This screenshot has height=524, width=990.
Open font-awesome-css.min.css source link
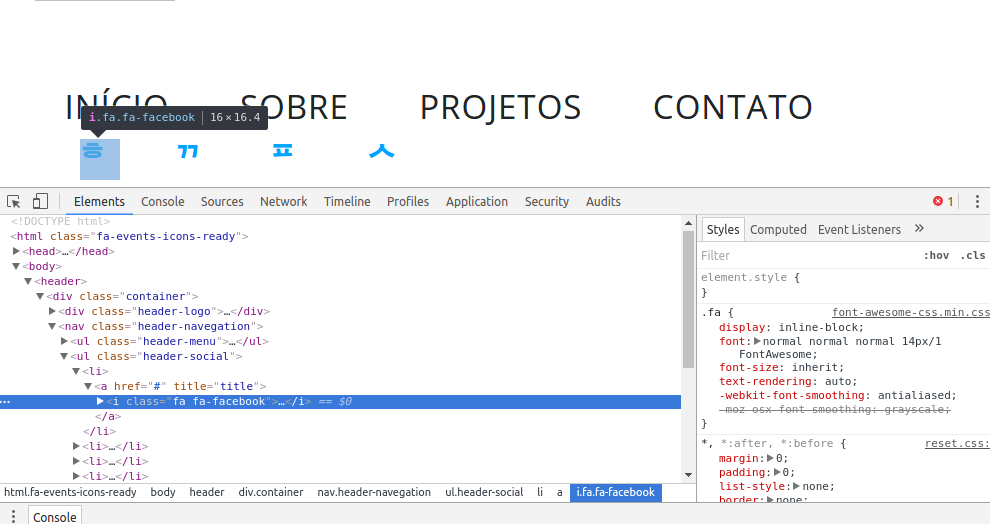[x=910, y=312]
